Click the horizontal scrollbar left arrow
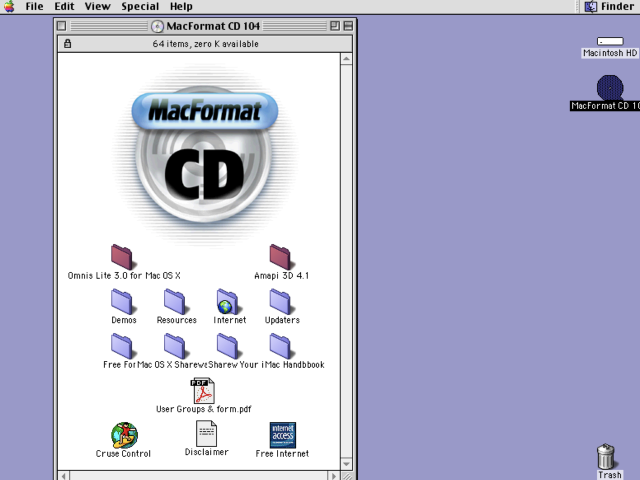 click(x=64, y=476)
